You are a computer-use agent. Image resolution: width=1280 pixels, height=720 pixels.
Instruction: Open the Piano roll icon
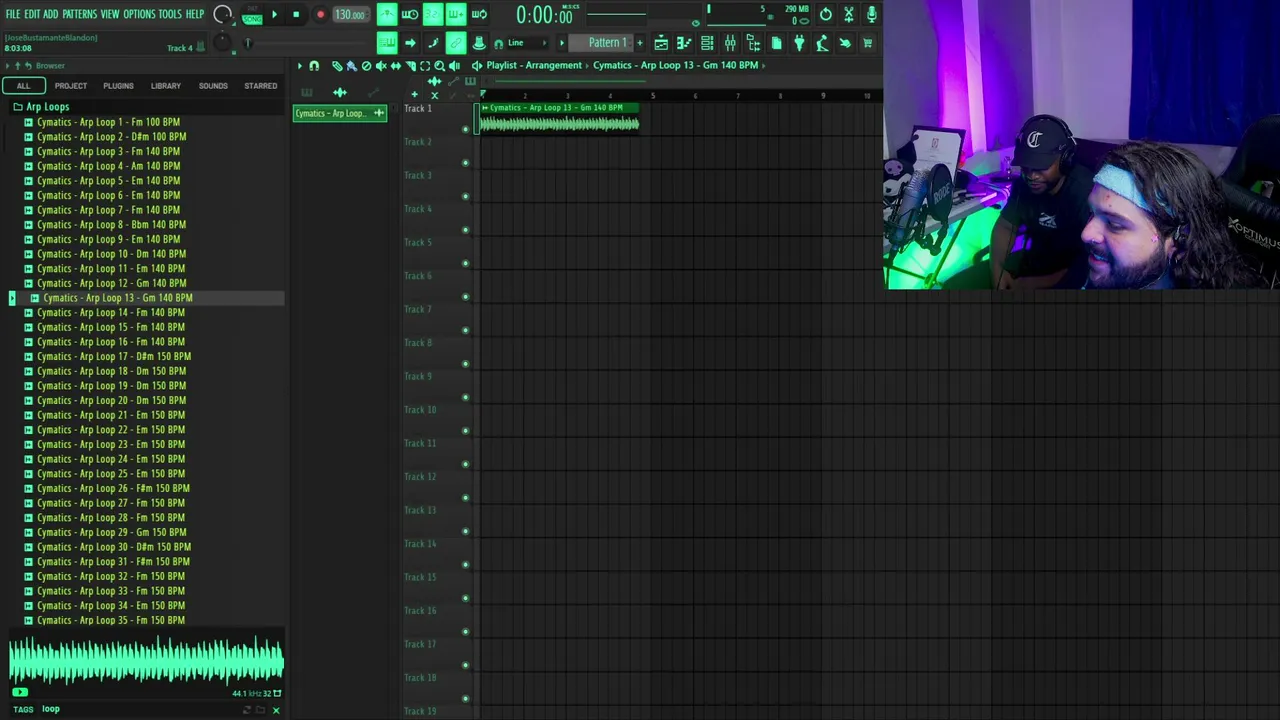tap(684, 43)
